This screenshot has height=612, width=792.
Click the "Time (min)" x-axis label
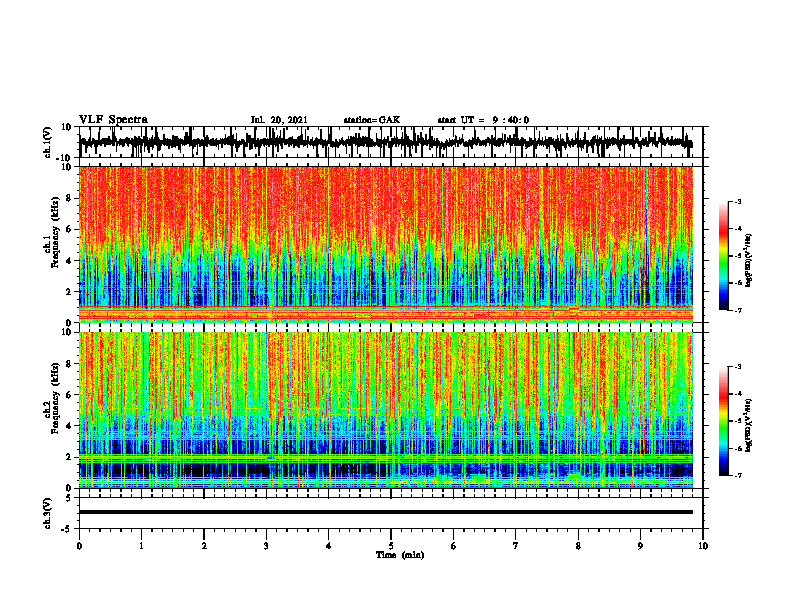(x=400, y=555)
